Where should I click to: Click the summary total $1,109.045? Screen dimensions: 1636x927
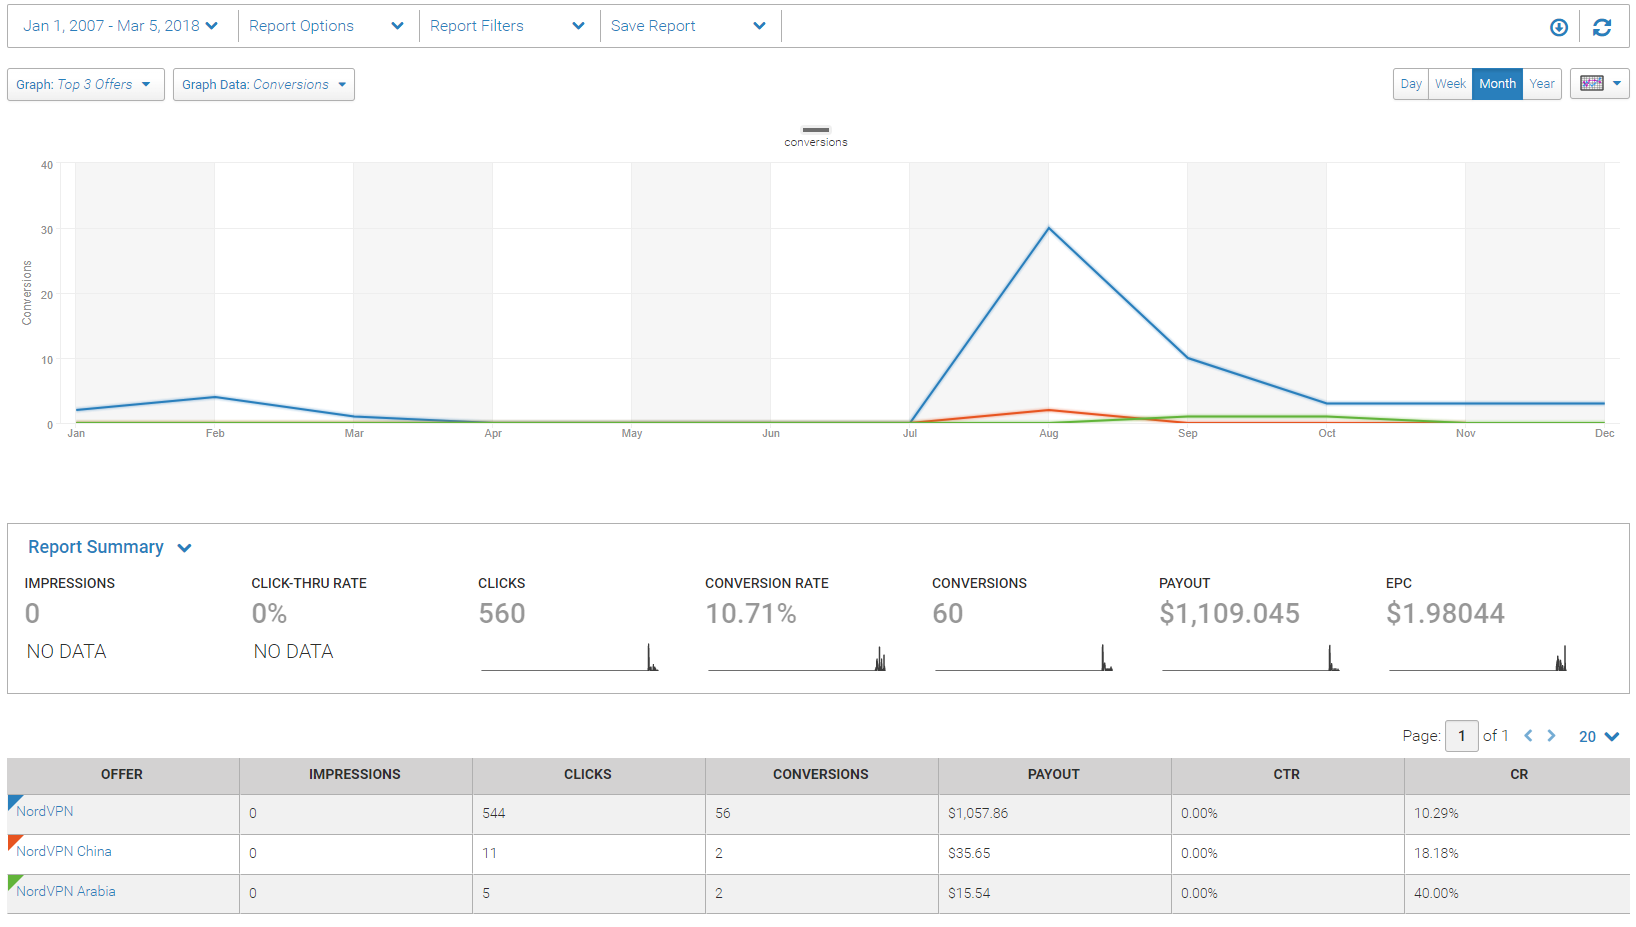[x=1229, y=614]
